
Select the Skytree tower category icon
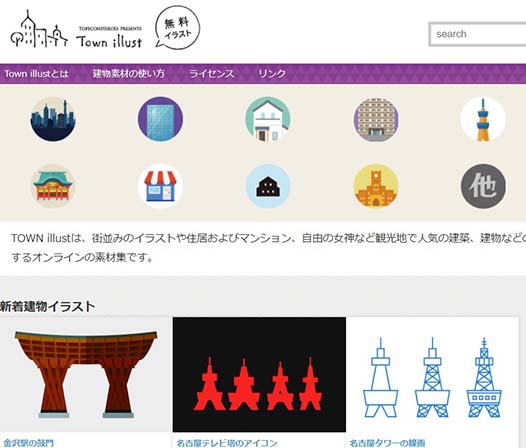pyautogui.click(x=483, y=119)
